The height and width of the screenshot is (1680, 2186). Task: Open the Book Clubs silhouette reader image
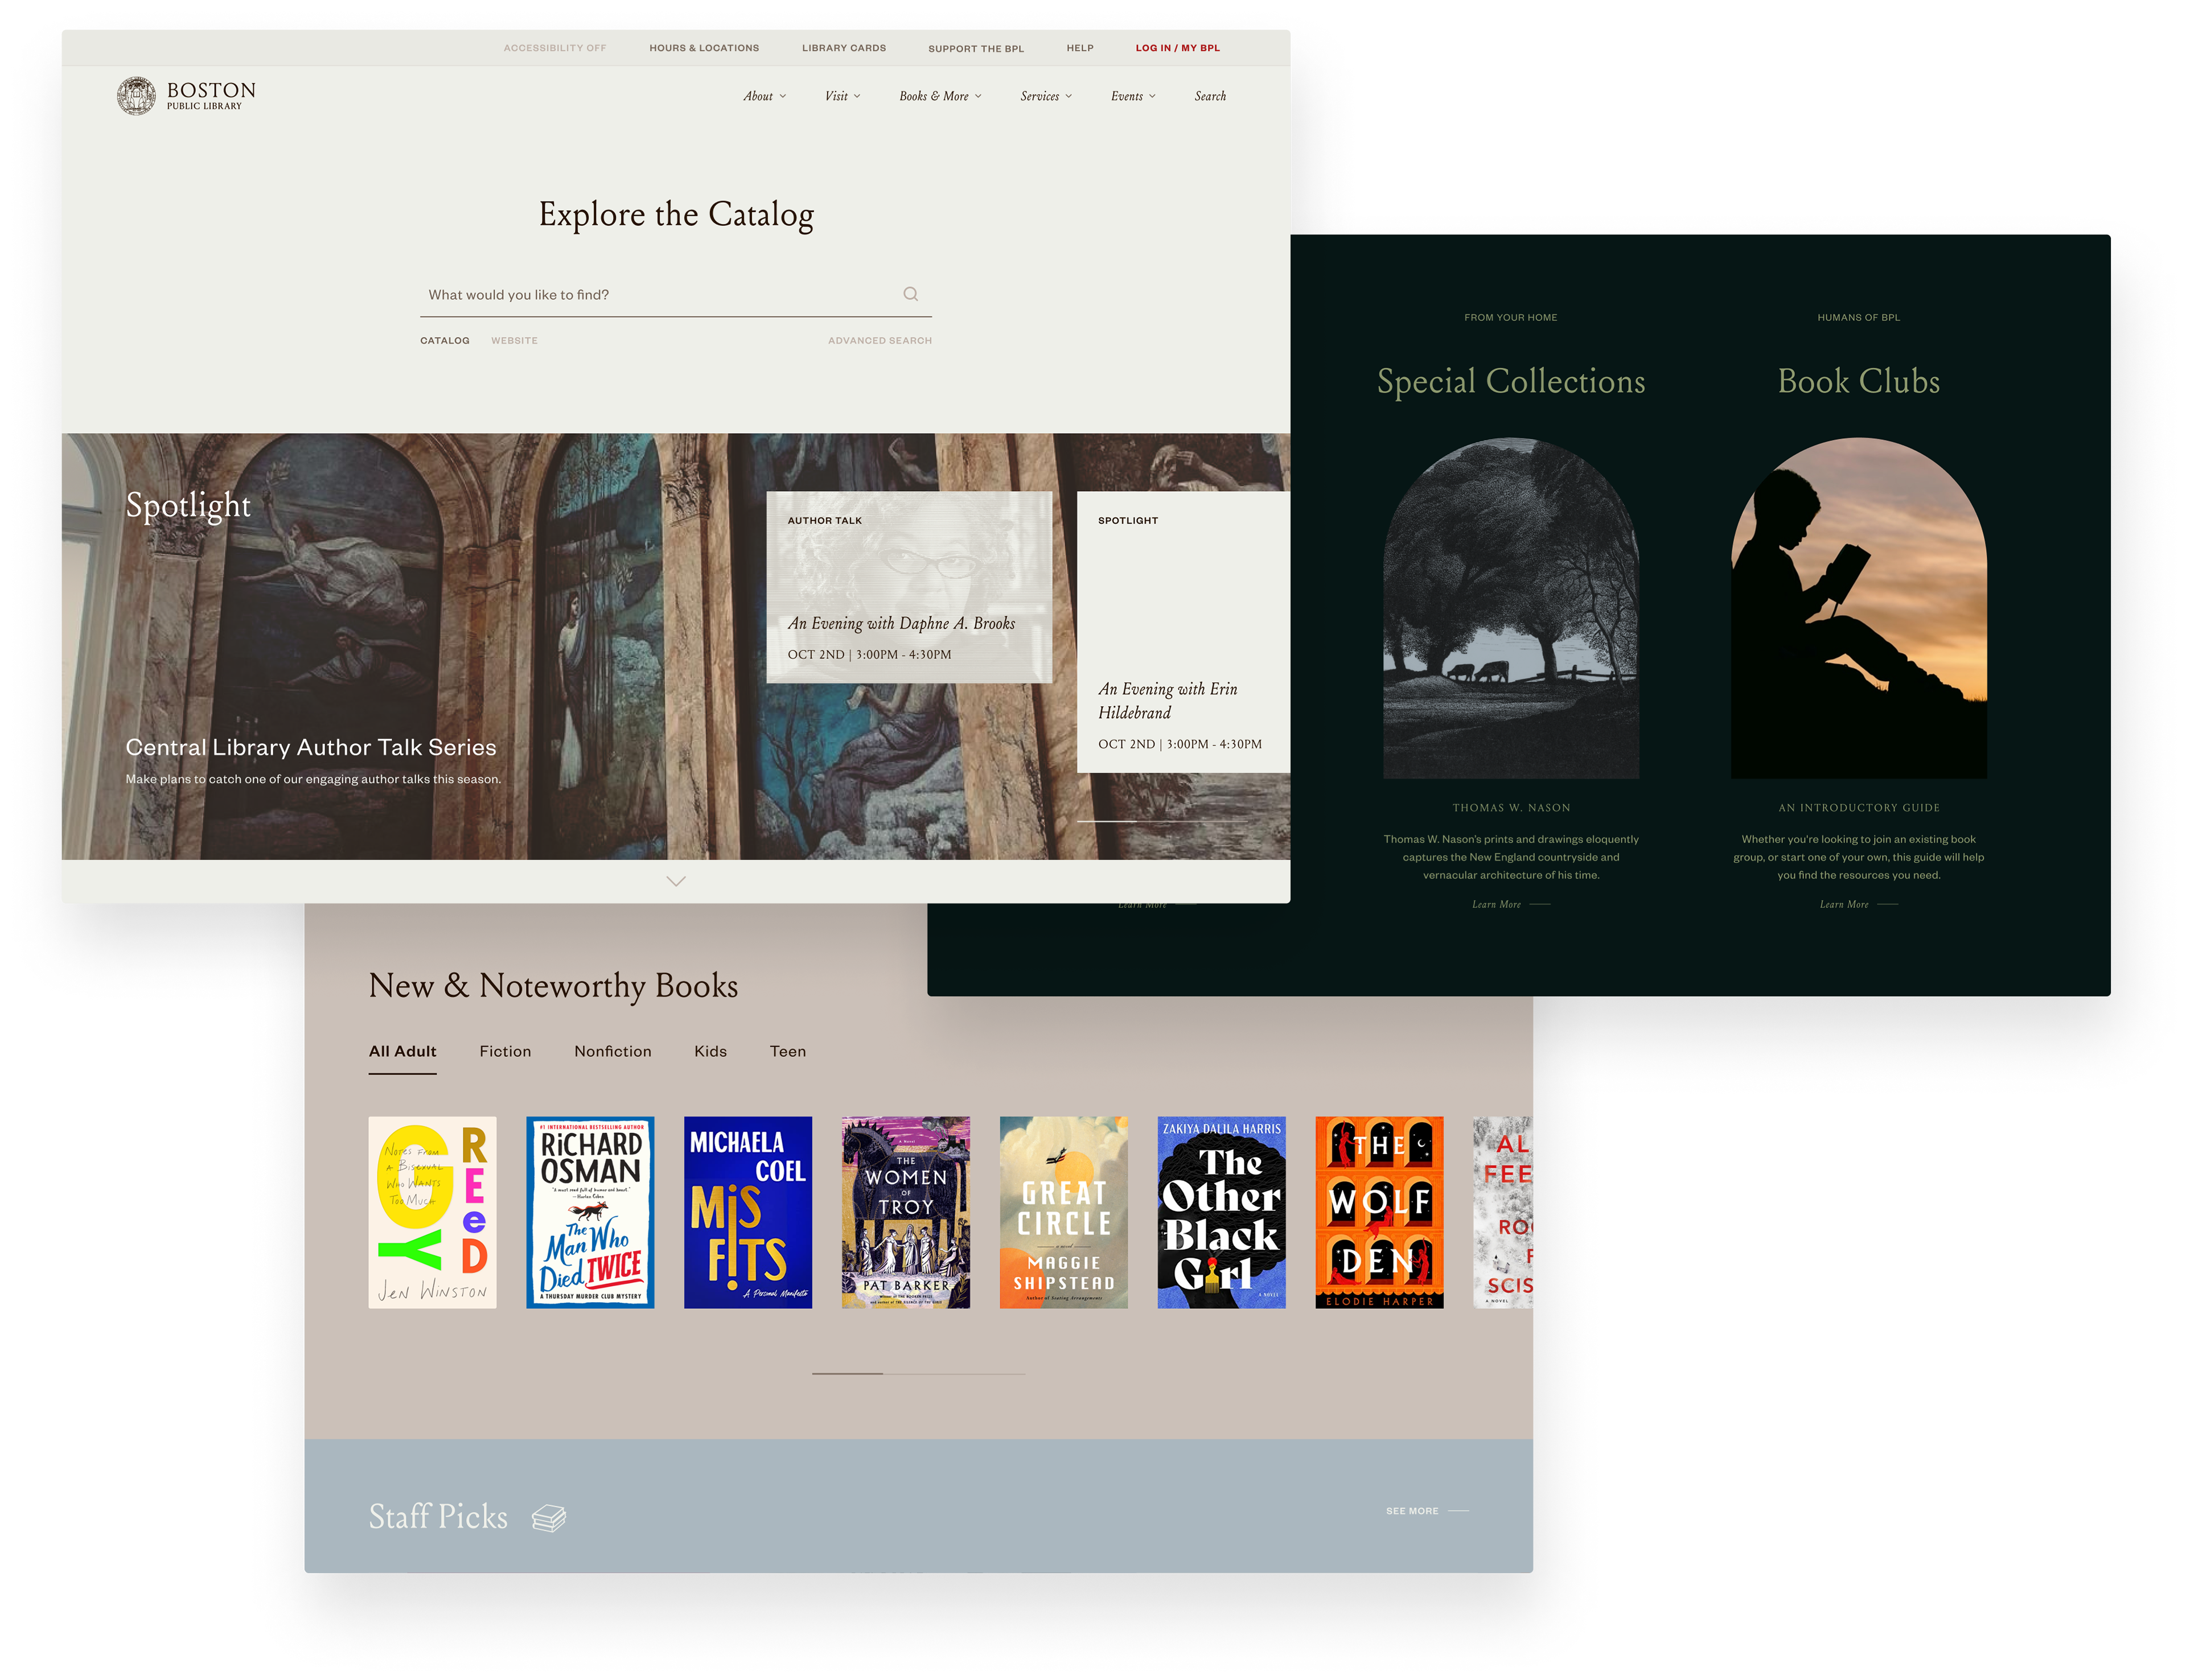click(1858, 608)
